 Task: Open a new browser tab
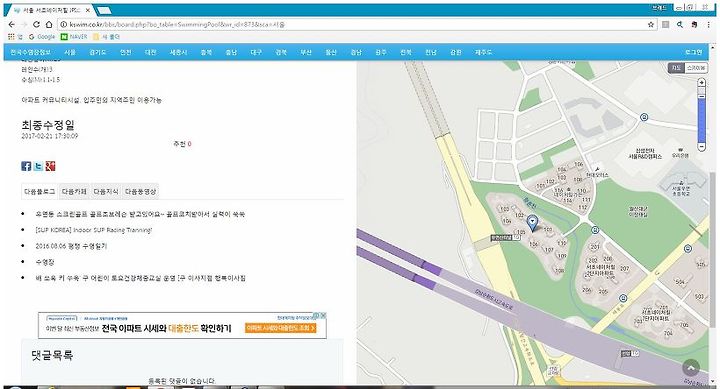(x=104, y=10)
